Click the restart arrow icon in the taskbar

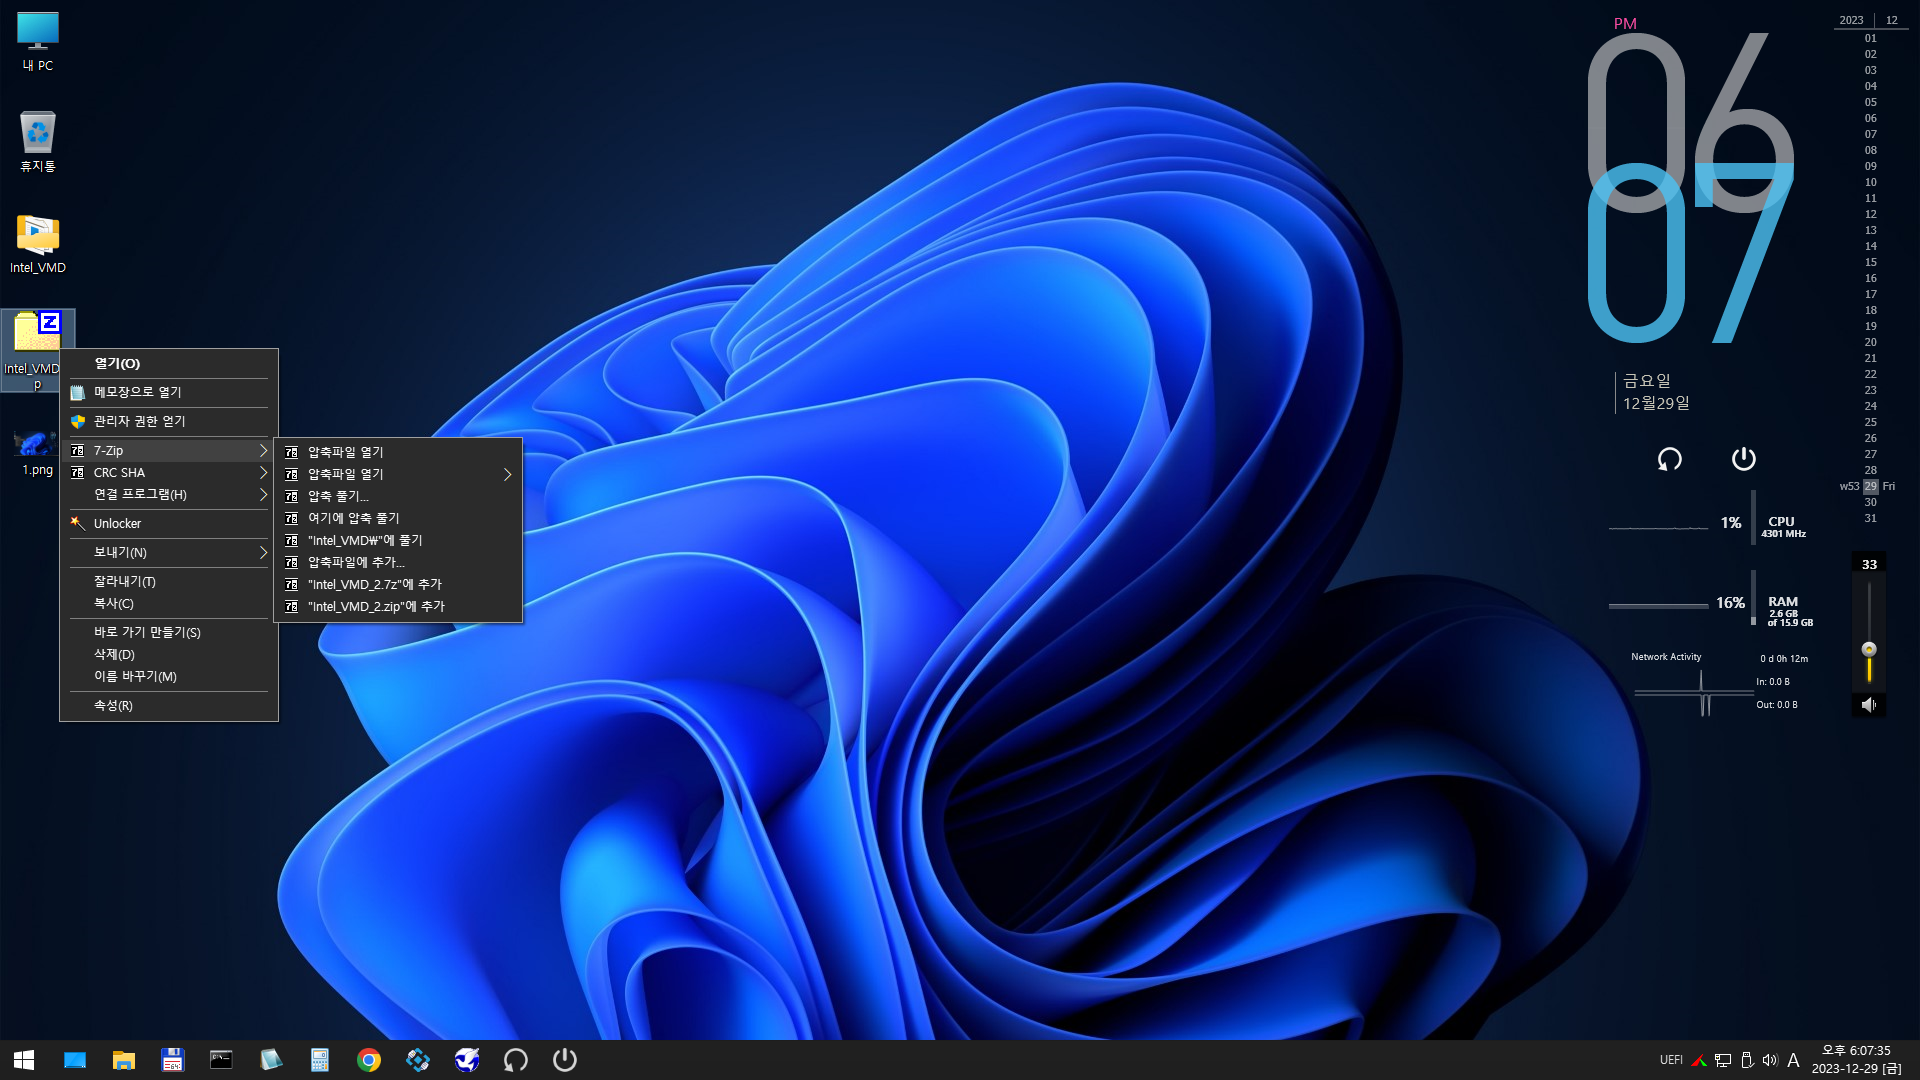coord(516,1060)
